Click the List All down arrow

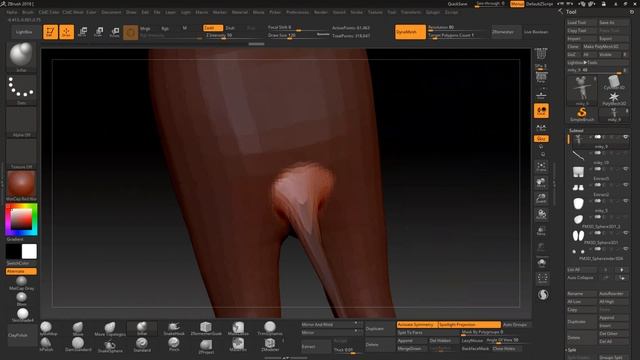622,270
